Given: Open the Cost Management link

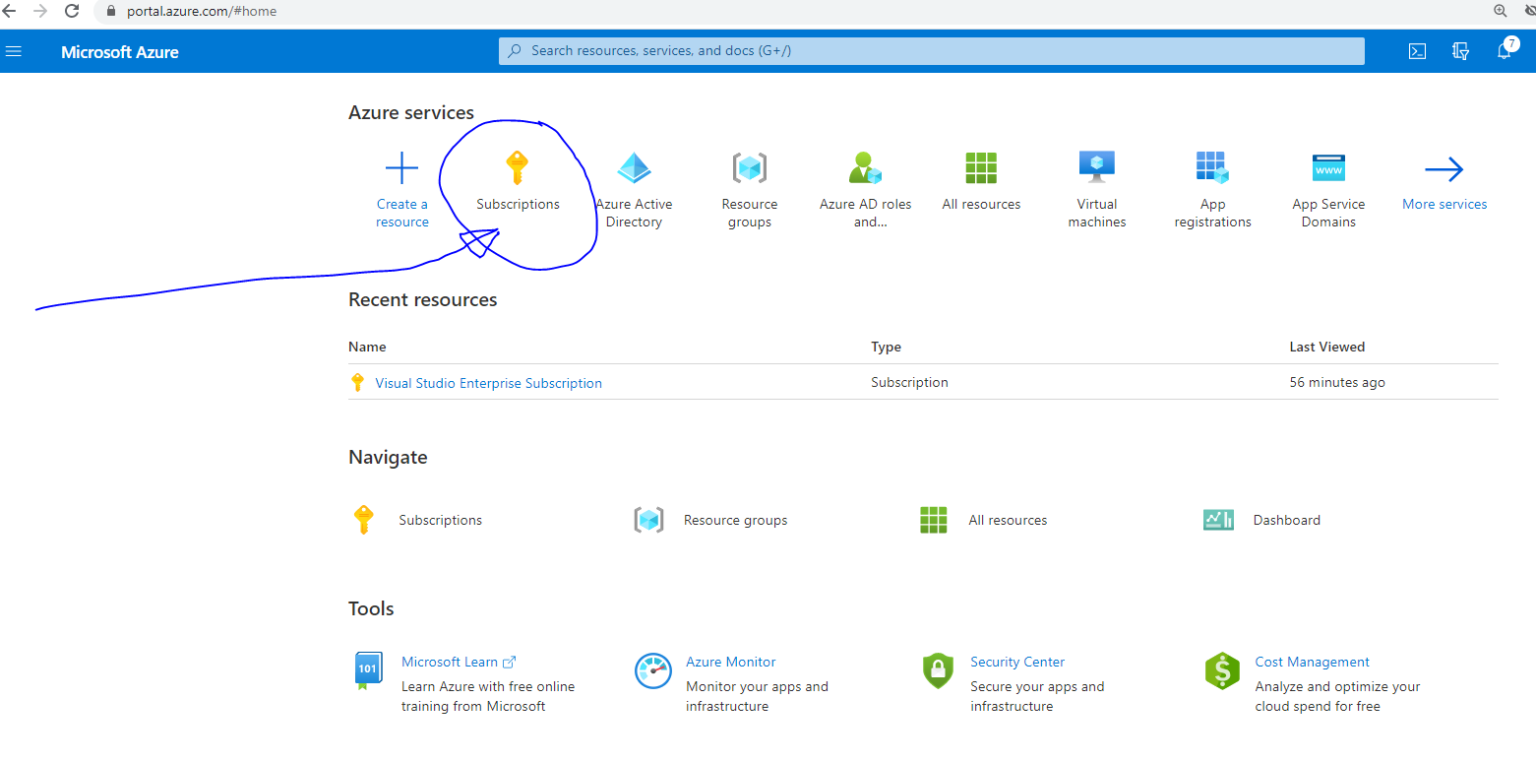Looking at the screenshot, I should pos(1312,662).
